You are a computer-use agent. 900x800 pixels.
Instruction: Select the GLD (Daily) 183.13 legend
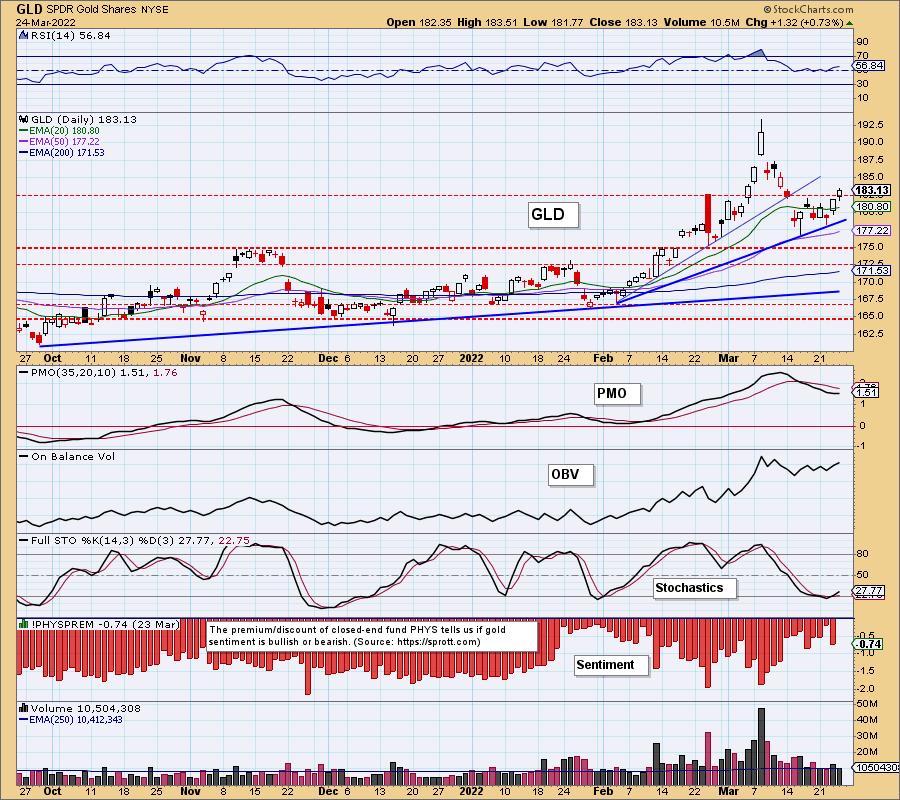click(x=84, y=119)
